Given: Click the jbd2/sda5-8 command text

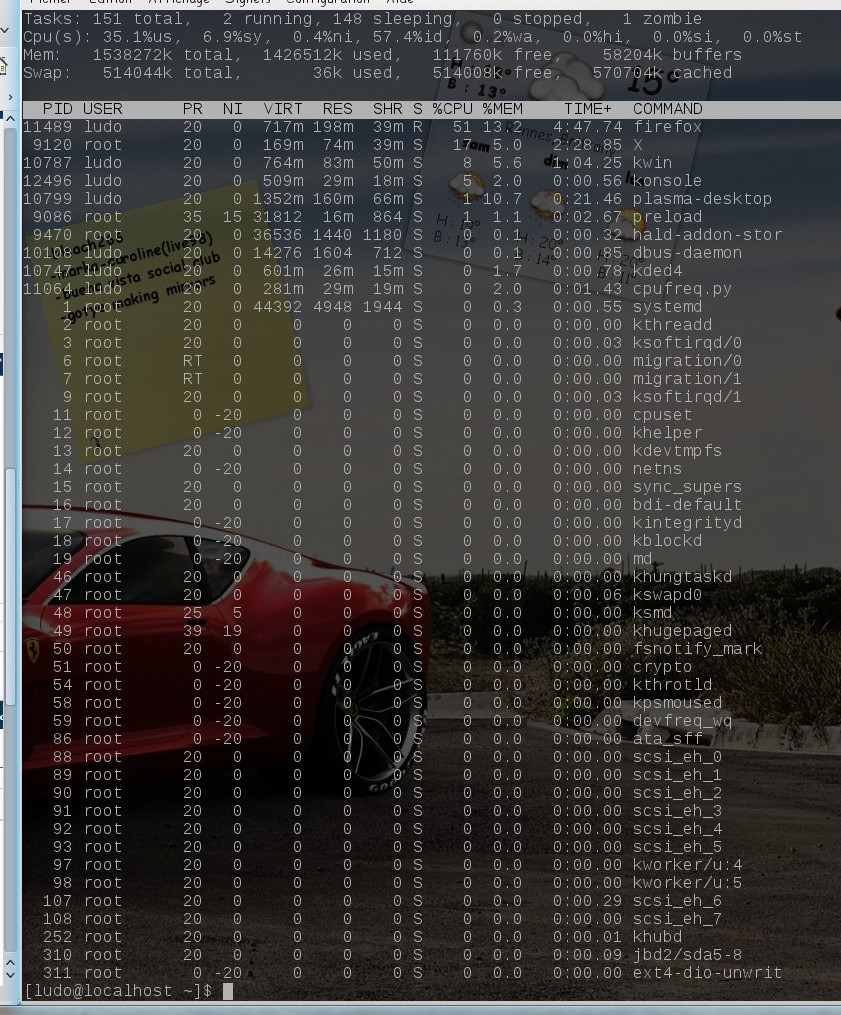Looking at the screenshot, I should (688, 955).
